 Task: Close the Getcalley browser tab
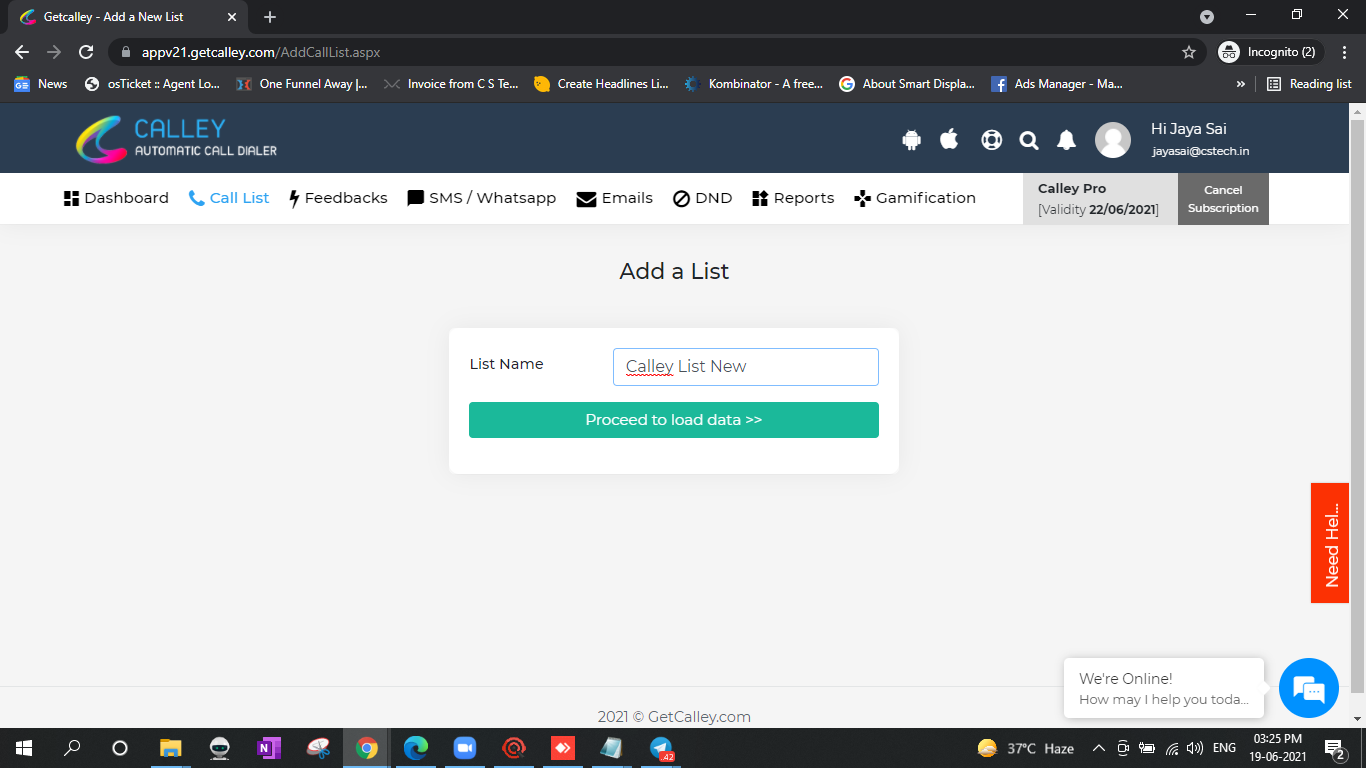pos(232,17)
